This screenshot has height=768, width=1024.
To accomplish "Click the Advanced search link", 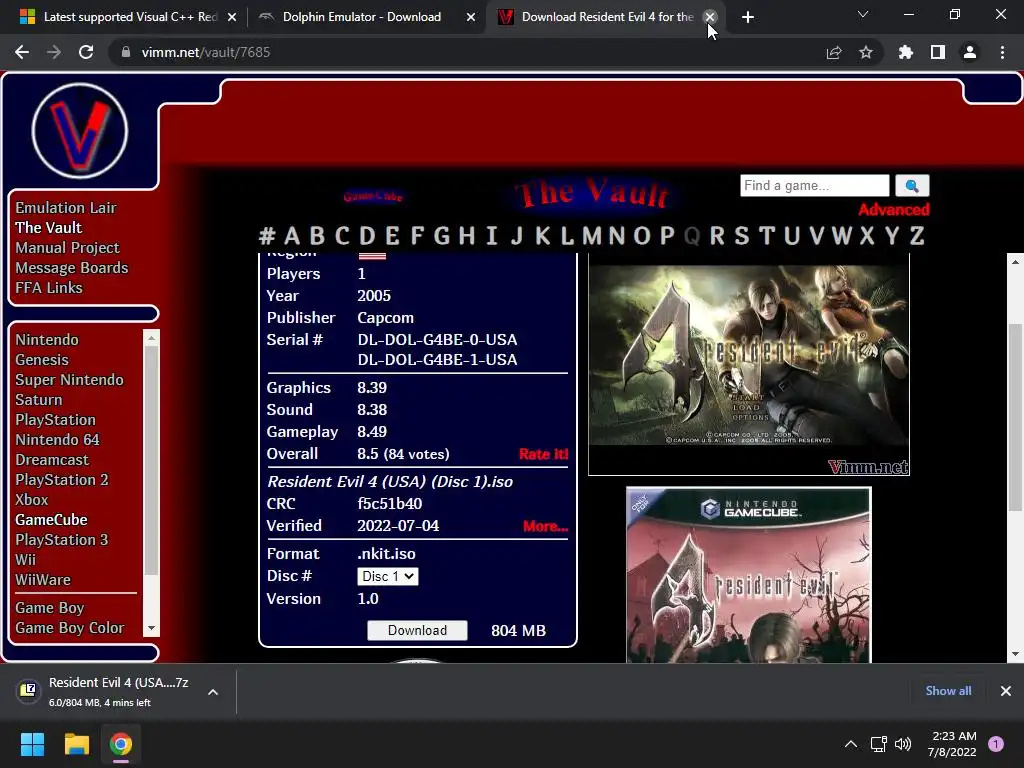I will (x=893, y=210).
